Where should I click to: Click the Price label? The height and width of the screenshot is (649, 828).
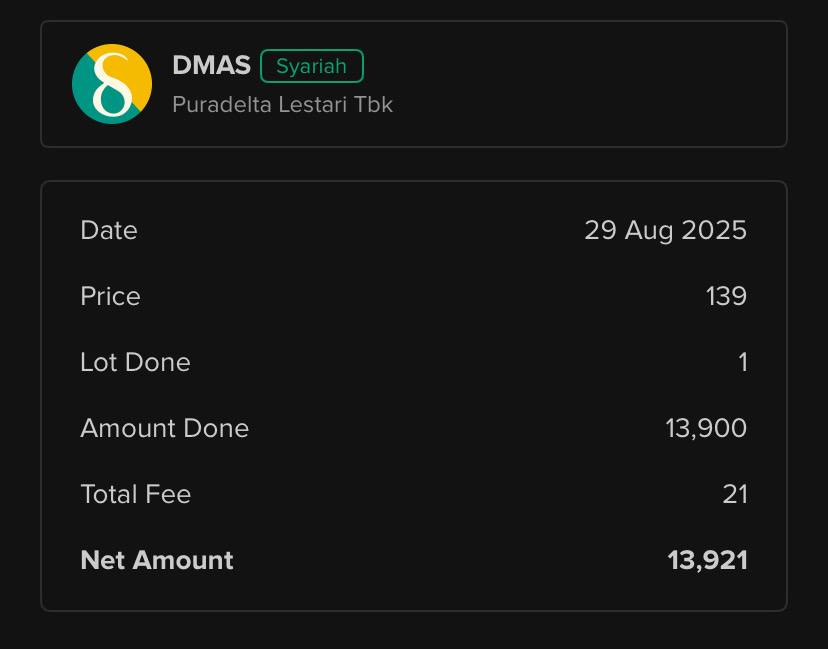click(110, 296)
